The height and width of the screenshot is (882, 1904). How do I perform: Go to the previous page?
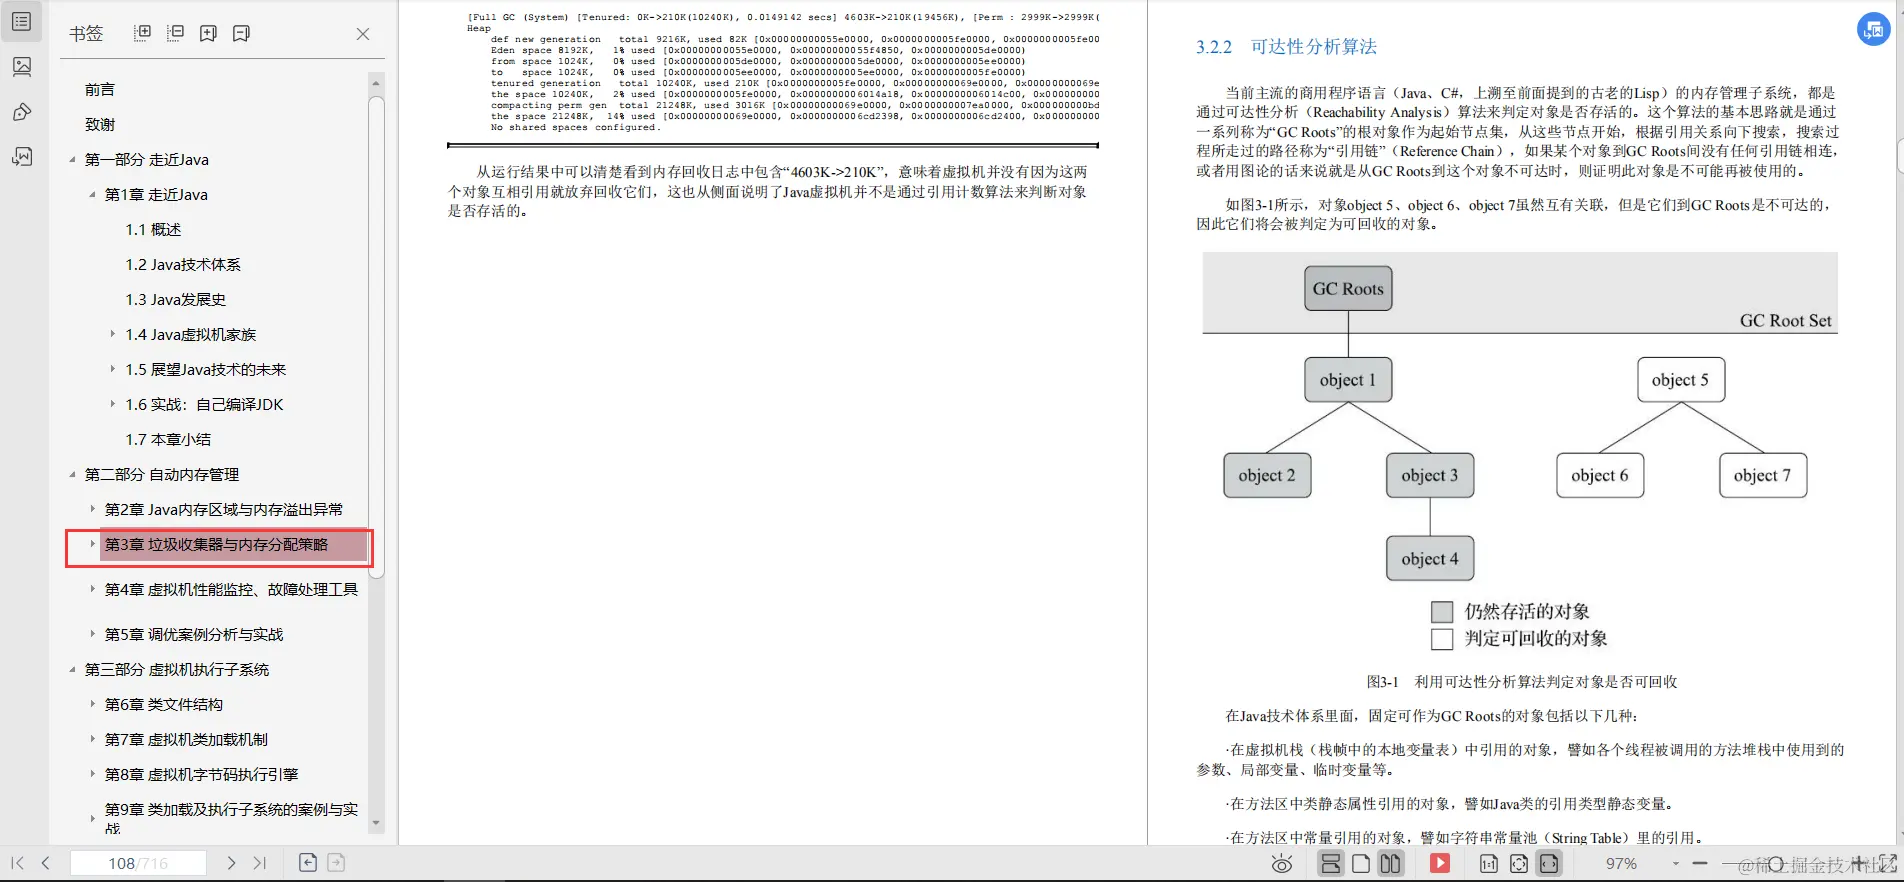[46, 863]
